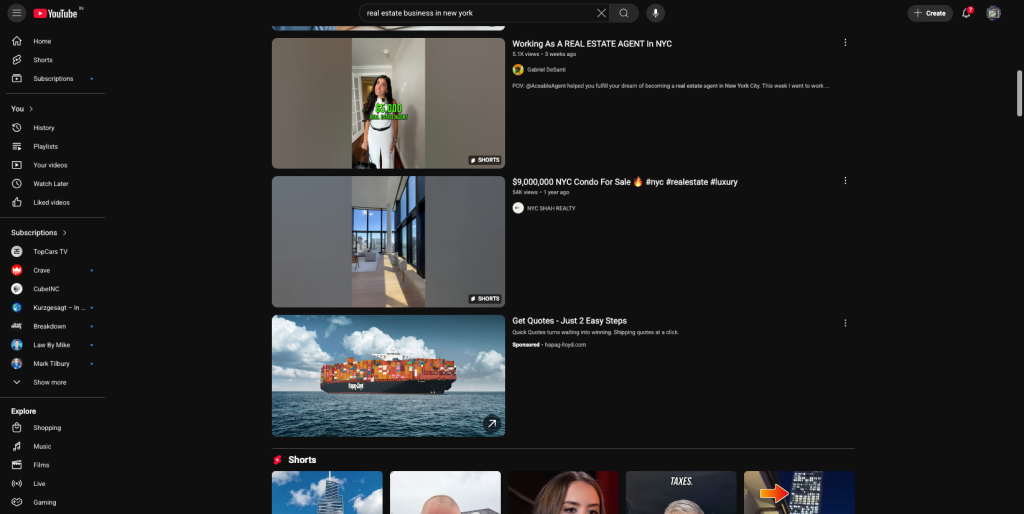Image resolution: width=1024 pixels, height=514 pixels.
Task: Click the search magnifier button
Action: tap(624, 13)
